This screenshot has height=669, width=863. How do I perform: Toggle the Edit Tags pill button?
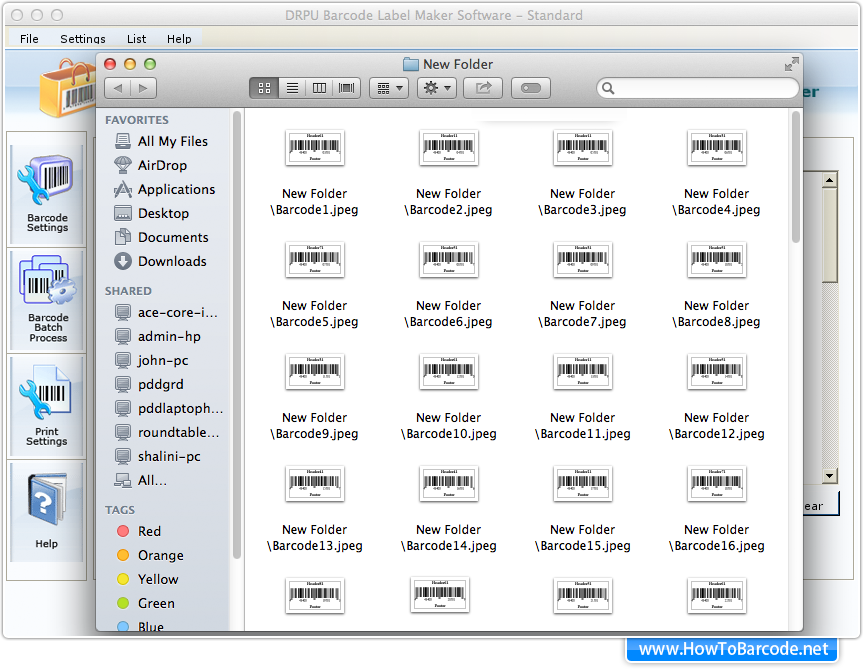point(530,87)
